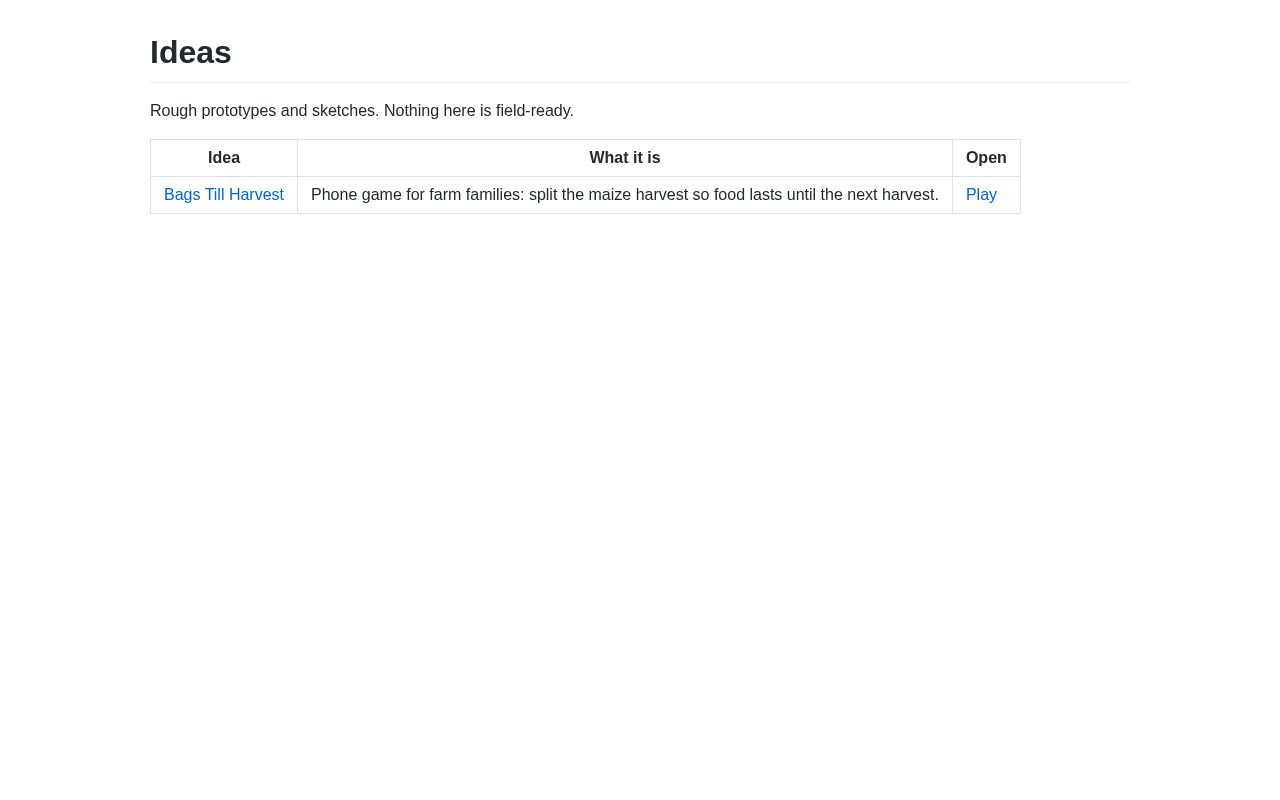This screenshot has height=800, width=1280.
Task: Click the 'Phone game for farm families' description cell
Action: tap(625, 195)
